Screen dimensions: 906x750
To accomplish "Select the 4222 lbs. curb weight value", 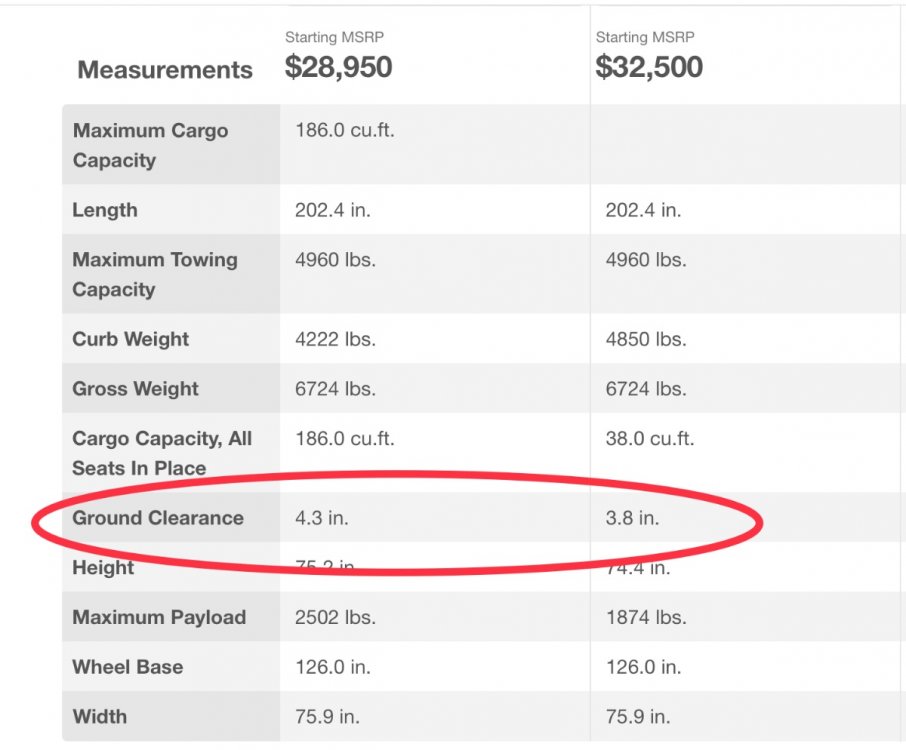I will (x=335, y=339).
